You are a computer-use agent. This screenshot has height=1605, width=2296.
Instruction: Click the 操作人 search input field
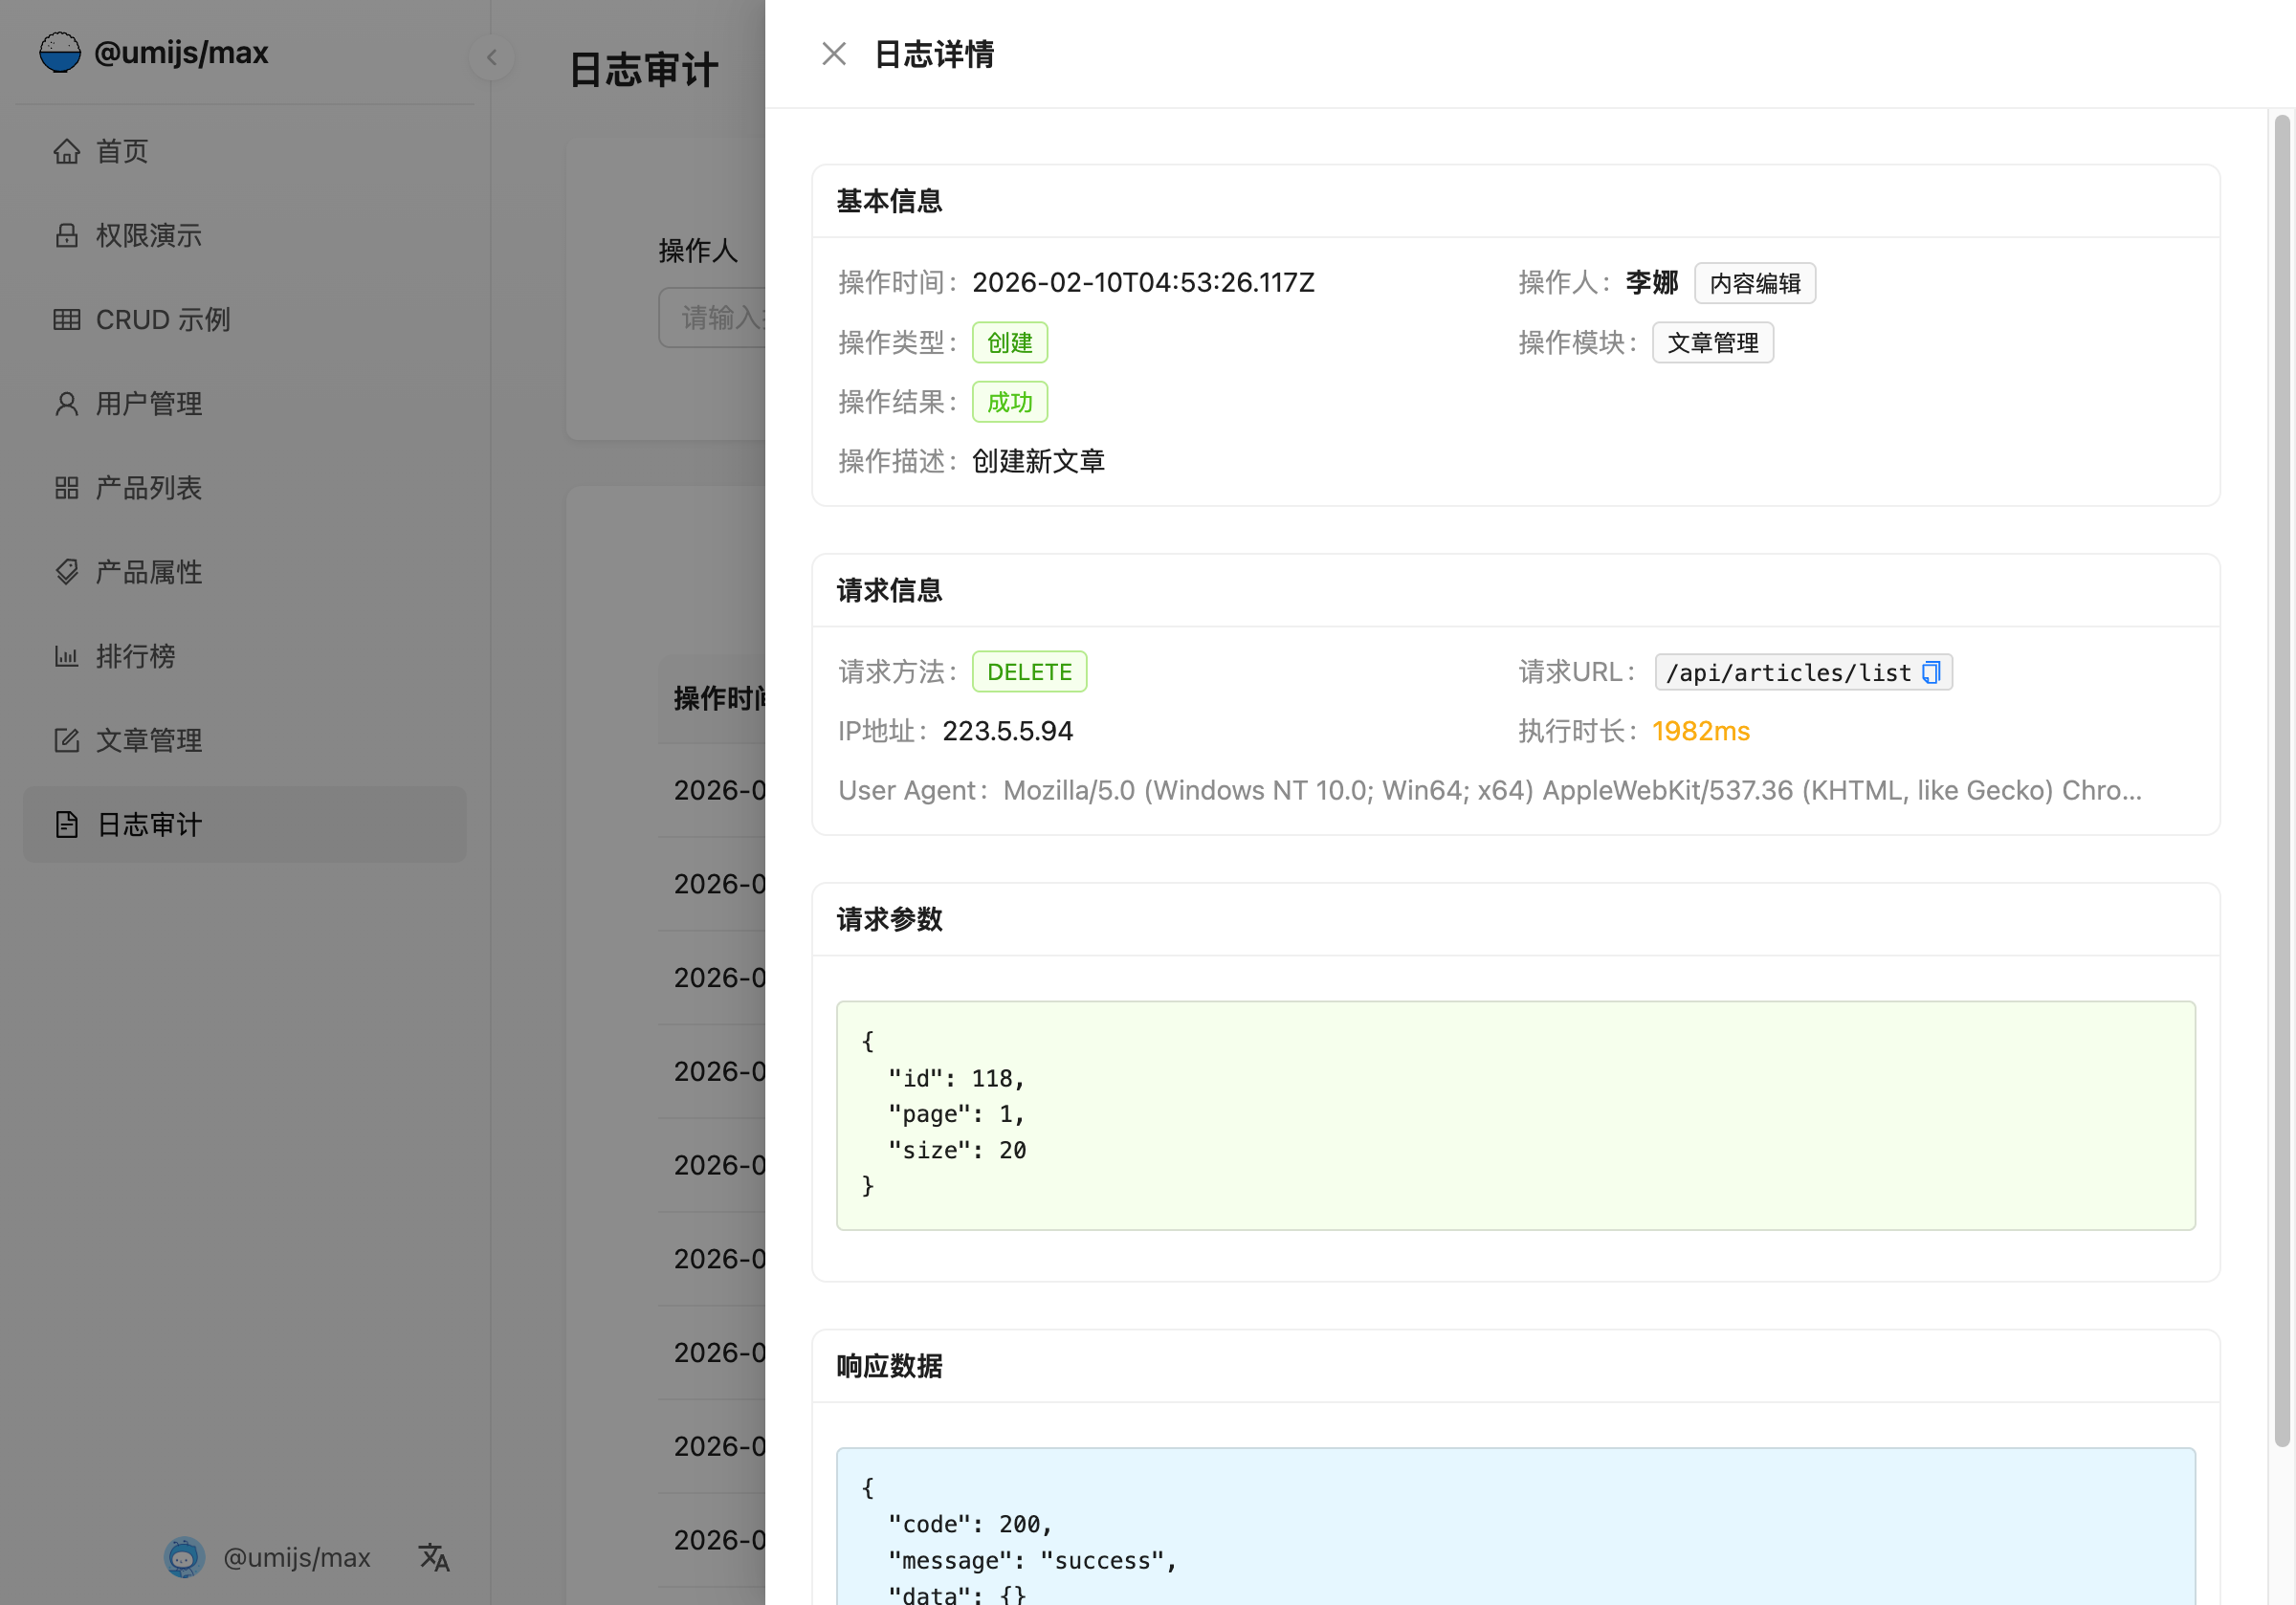[x=712, y=318]
